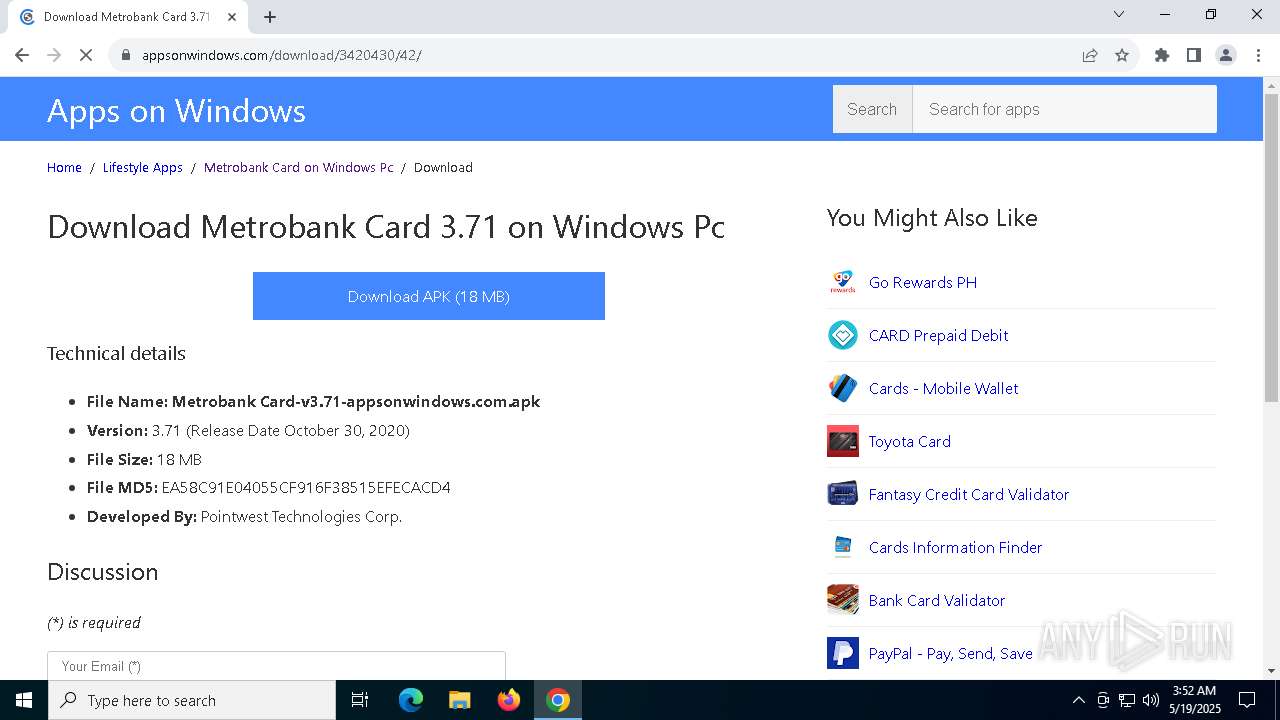The height and width of the screenshot is (720, 1280).
Task: Go to Home breadcrumb
Action: tap(64, 167)
